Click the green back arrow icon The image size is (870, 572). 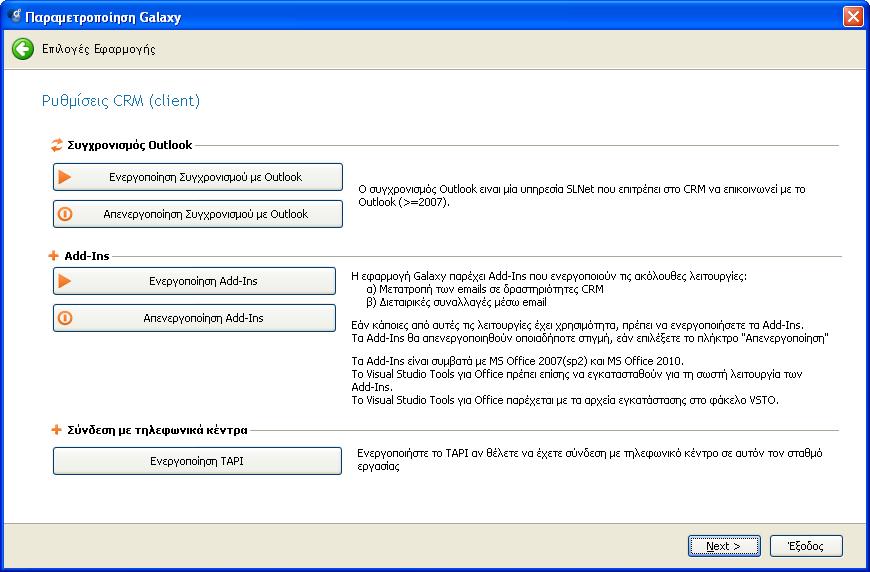click(x=23, y=49)
